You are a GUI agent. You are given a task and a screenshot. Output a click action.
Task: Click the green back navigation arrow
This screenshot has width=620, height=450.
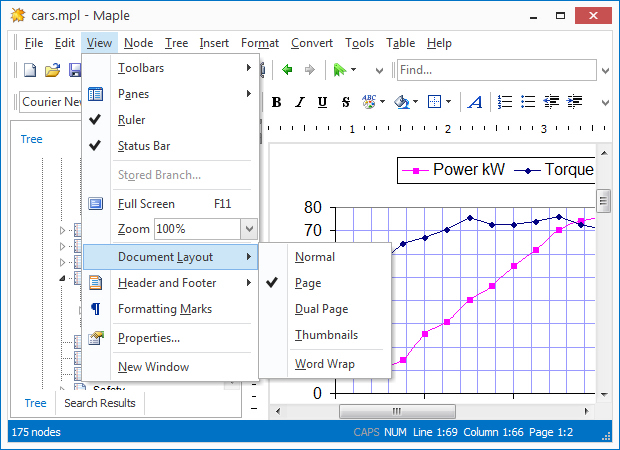pos(287,70)
